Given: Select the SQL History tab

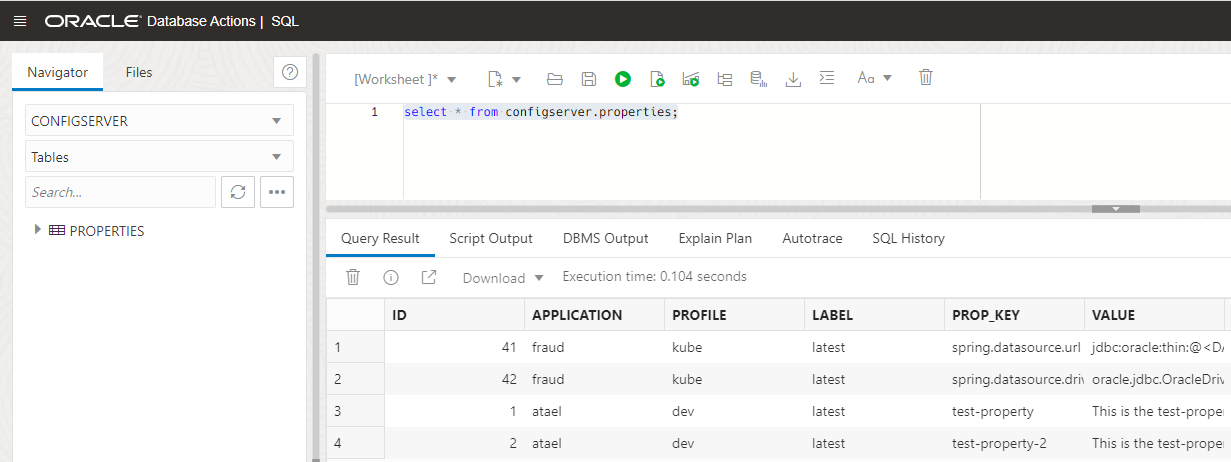Looking at the screenshot, I should click(908, 238).
